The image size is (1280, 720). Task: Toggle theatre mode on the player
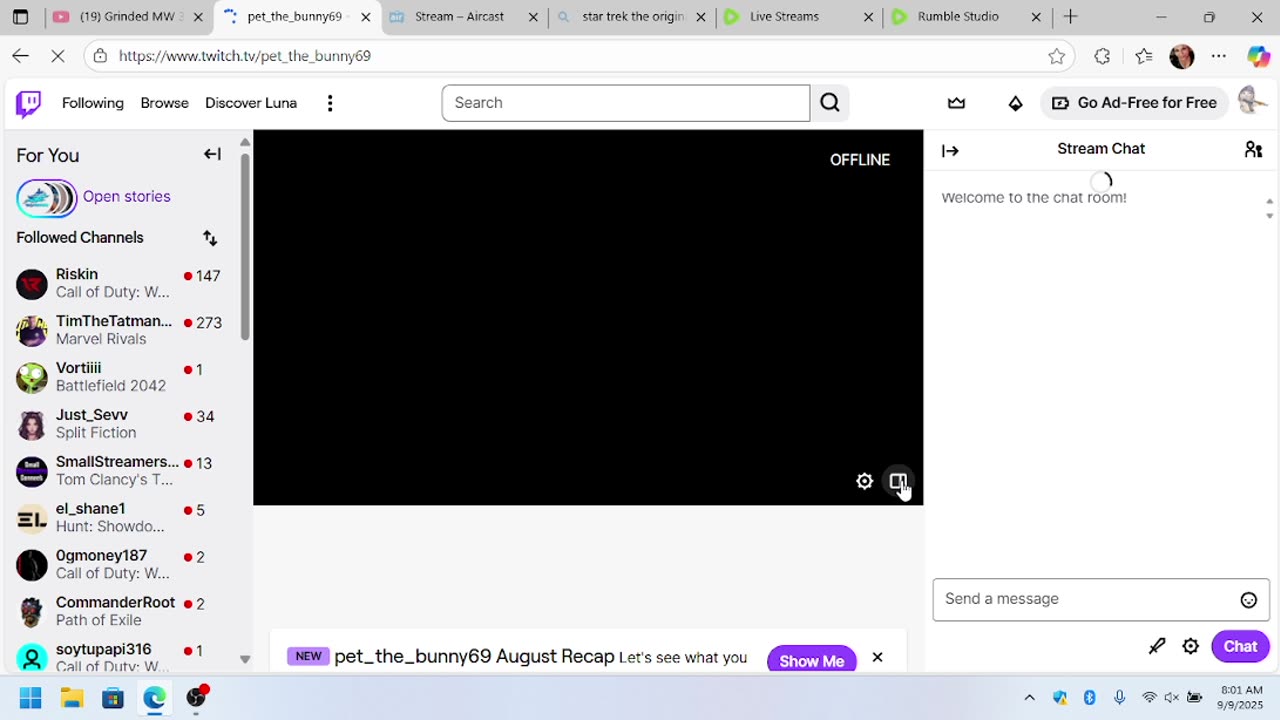point(898,481)
